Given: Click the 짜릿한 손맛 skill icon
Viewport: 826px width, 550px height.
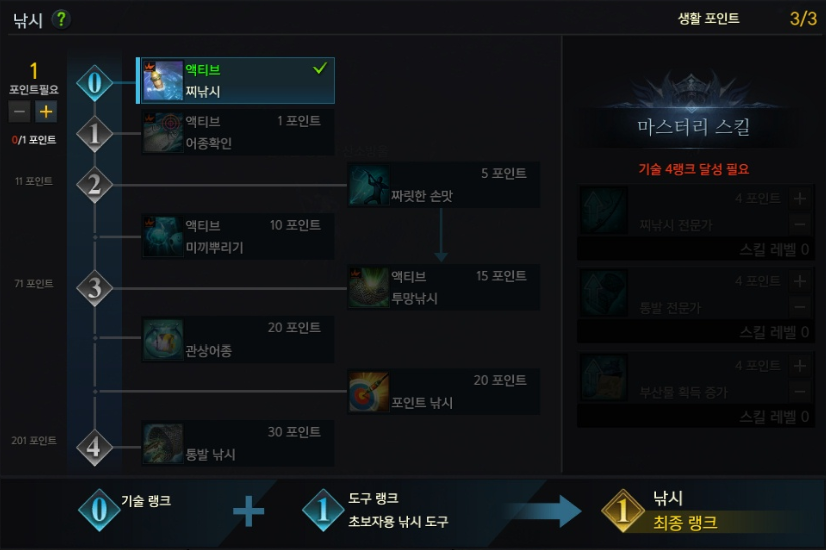Looking at the screenshot, I should (369, 185).
